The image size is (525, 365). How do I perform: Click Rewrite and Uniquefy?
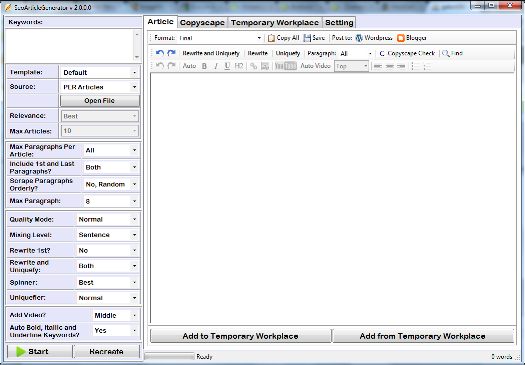pyautogui.click(x=211, y=53)
